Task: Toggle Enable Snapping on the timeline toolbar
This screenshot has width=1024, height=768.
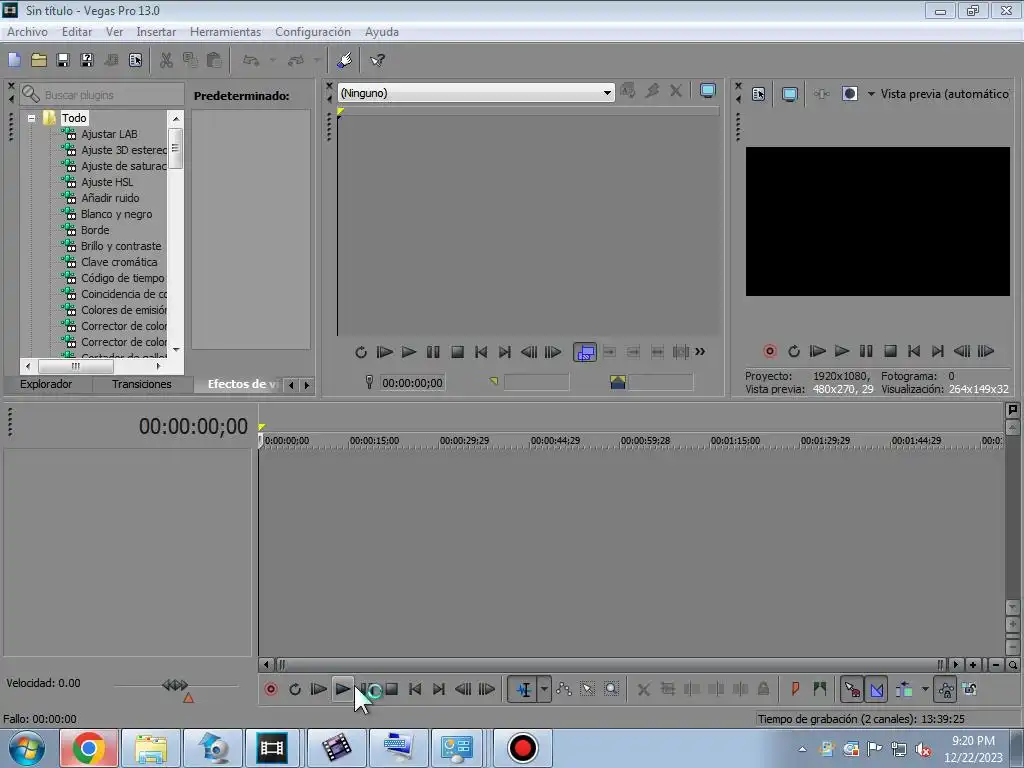Action: [x=852, y=689]
